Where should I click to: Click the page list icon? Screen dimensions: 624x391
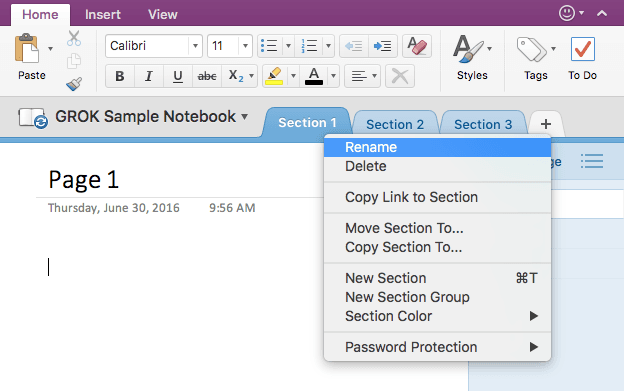[x=592, y=161]
